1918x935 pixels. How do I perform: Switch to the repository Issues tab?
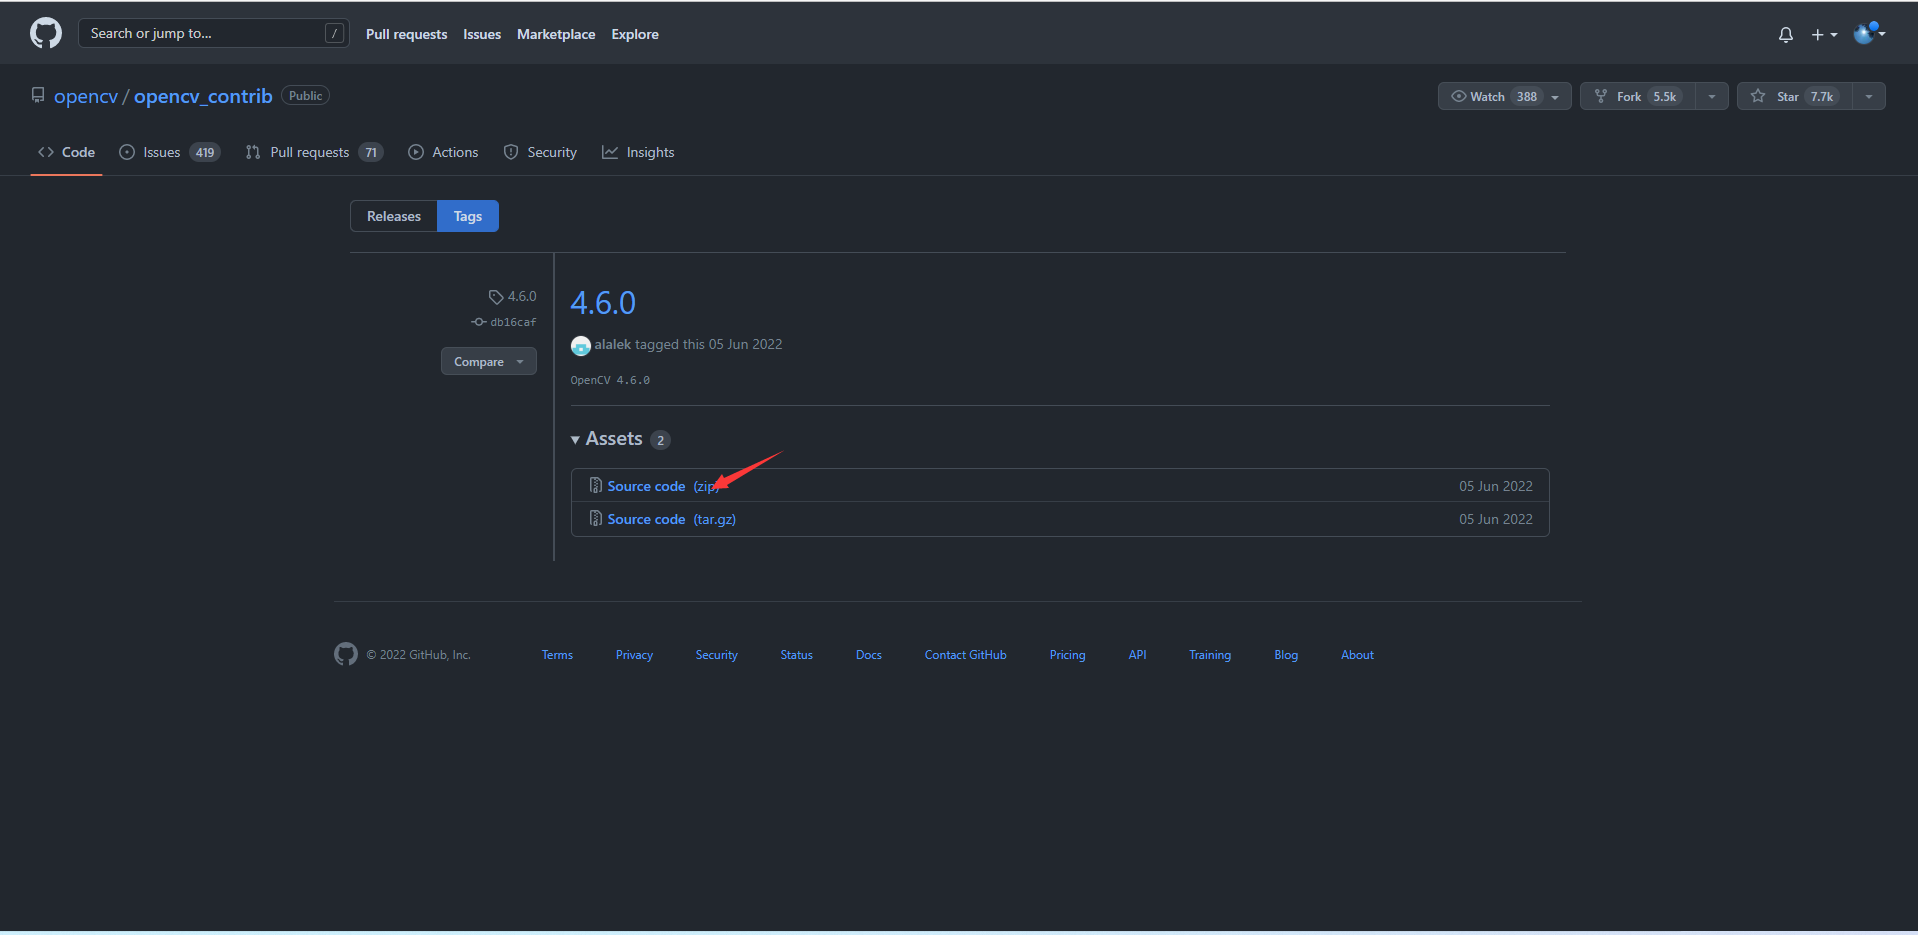(170, 152)
